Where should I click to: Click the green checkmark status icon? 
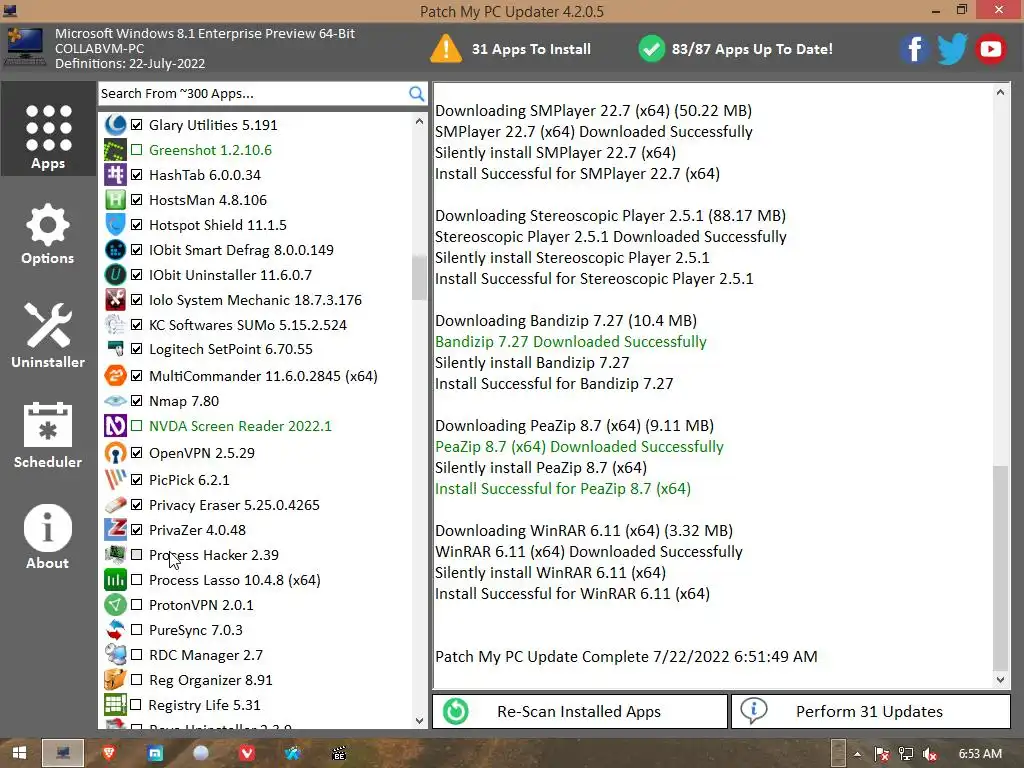coord(651,49)
